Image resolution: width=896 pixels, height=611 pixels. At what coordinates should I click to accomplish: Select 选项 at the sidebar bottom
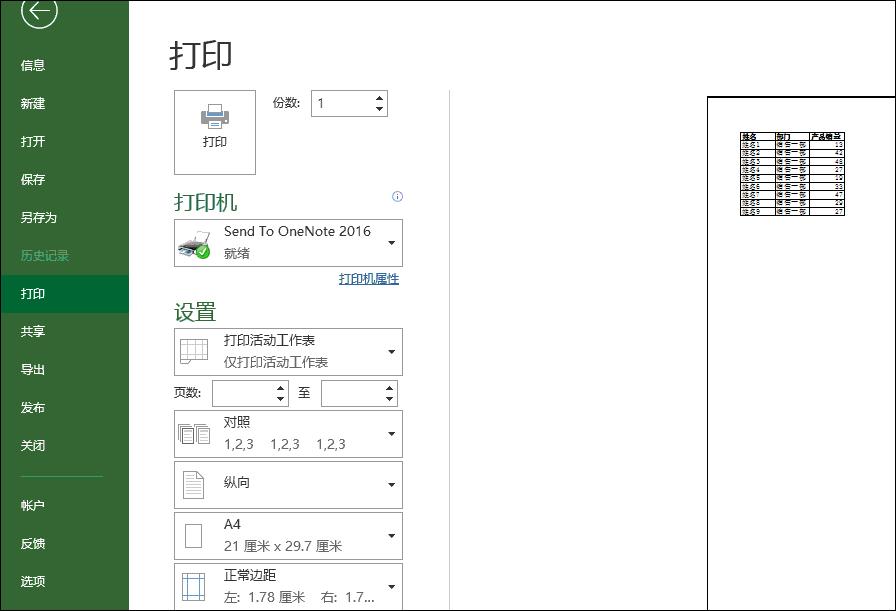pos(33,581)
